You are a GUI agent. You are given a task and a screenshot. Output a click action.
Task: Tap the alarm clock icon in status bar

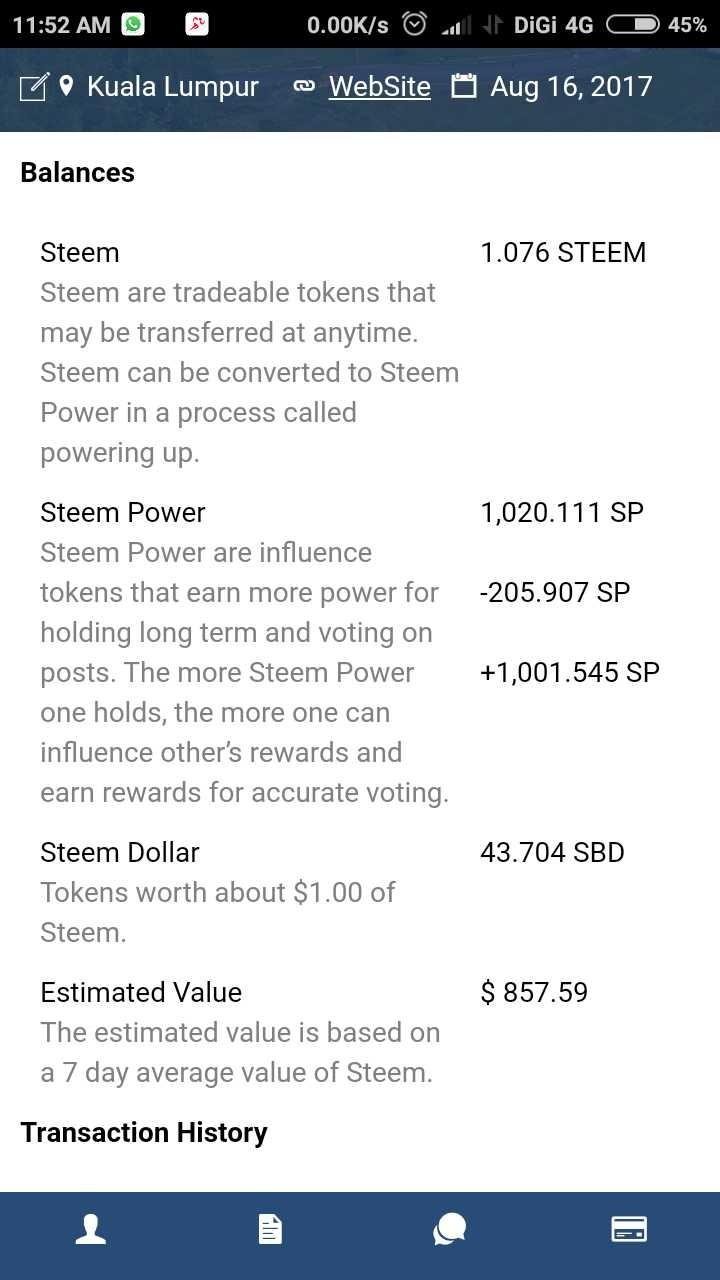tap(414, 24)
